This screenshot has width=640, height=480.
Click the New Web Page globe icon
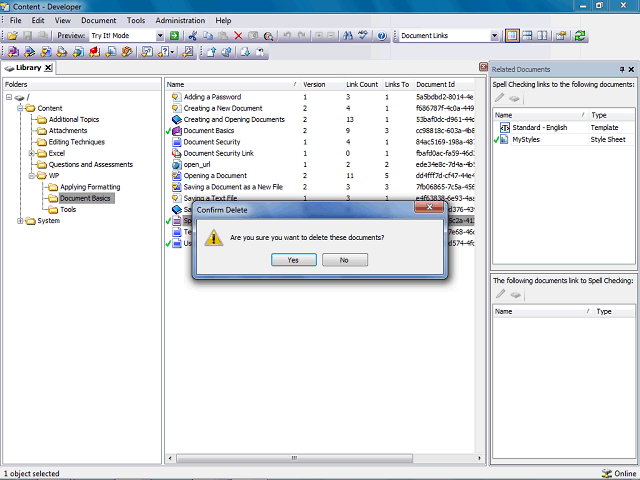(78, 52)
